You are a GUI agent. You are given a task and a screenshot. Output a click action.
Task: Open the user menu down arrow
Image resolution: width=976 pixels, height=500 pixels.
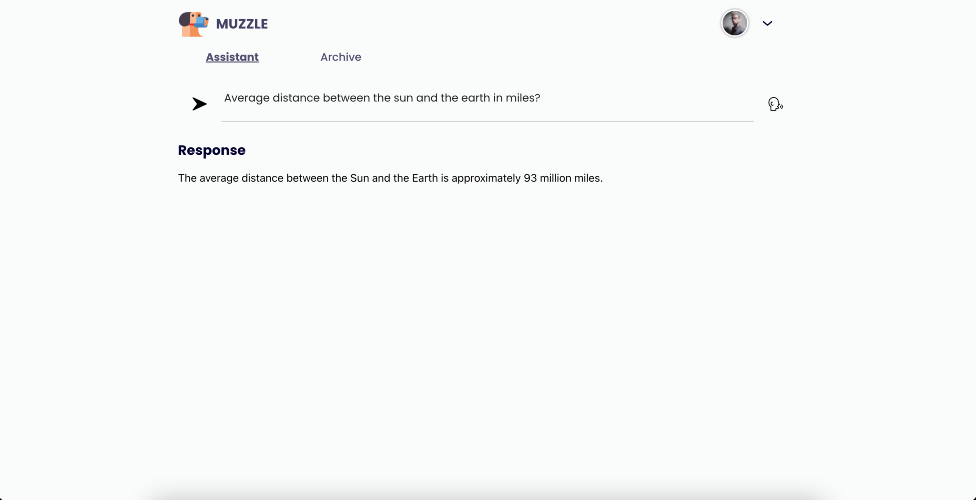pyautogui.click(x=767, y=23)
